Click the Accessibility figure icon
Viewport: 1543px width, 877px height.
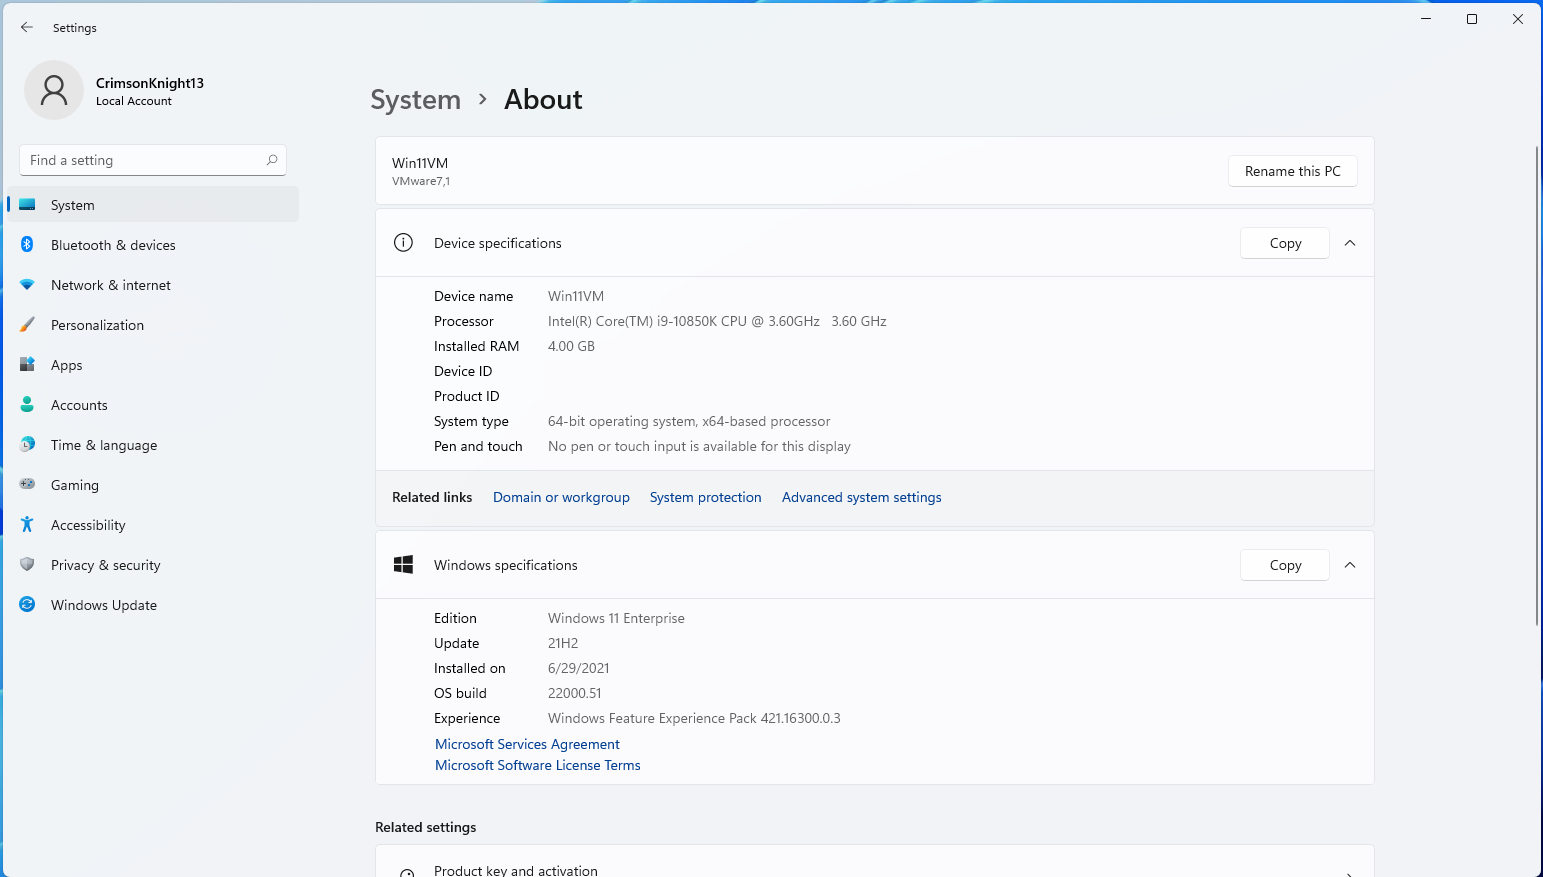click(28, 525)
